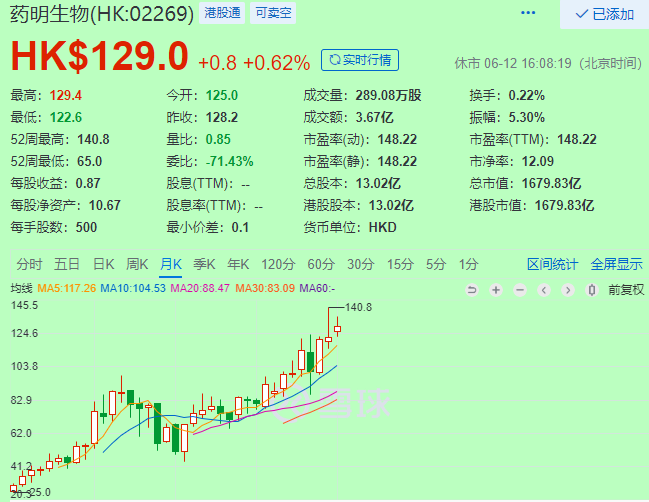Switch to the 五日 chart tab

click(x=66, y=264)
